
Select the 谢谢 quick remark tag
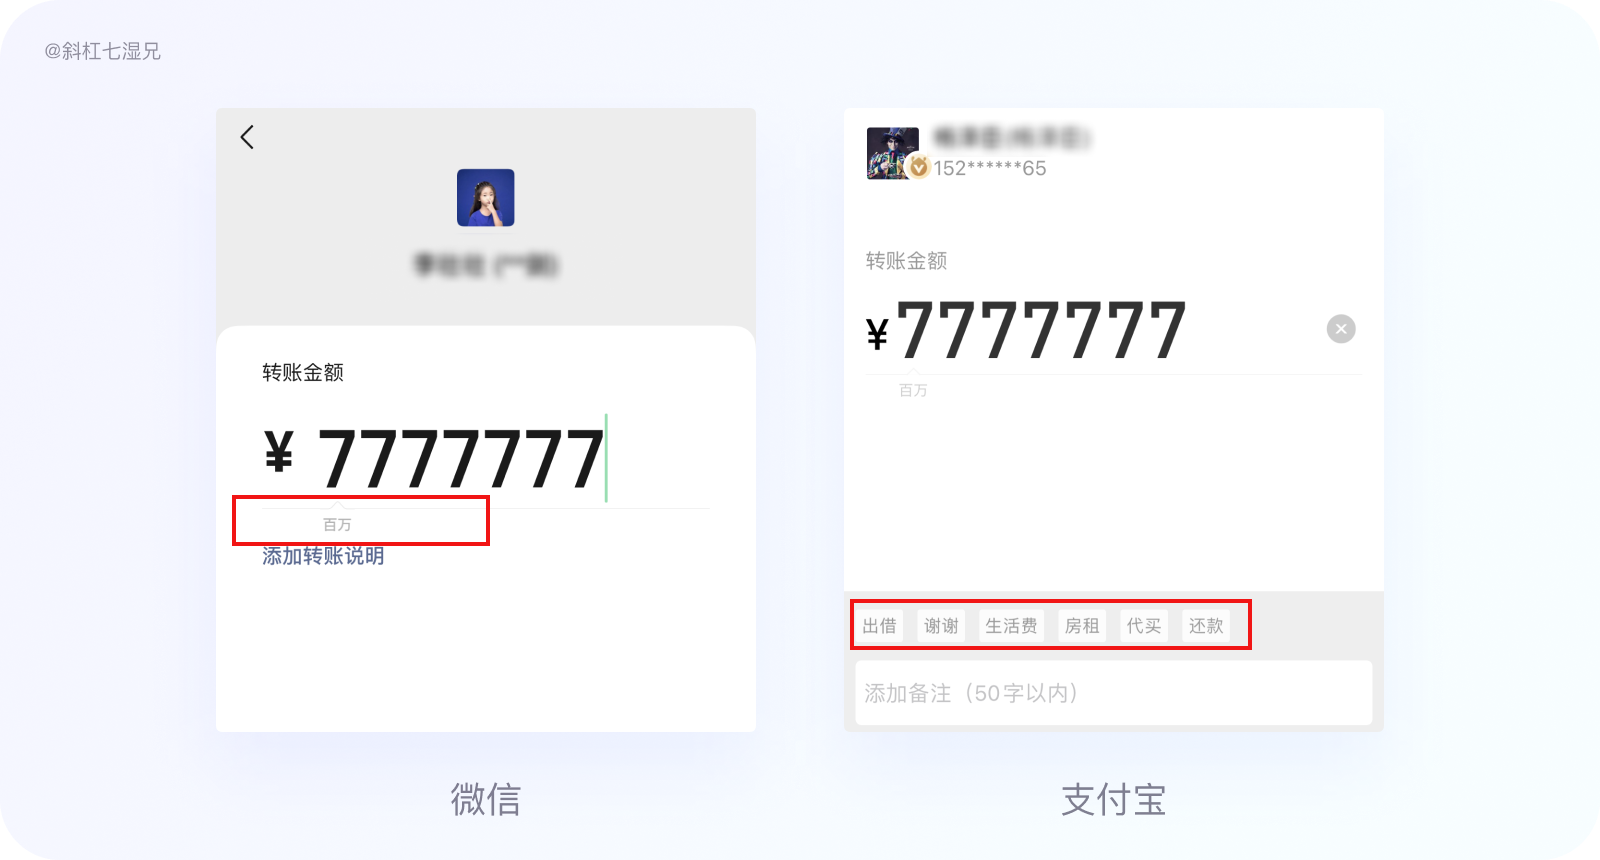941,626
